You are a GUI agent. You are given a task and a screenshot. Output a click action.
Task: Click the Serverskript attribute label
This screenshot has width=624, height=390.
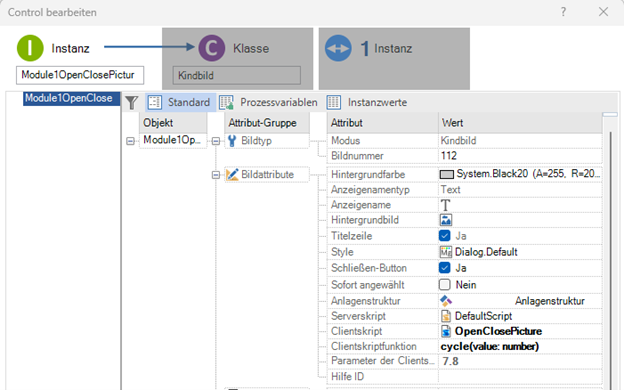[358, 316]
